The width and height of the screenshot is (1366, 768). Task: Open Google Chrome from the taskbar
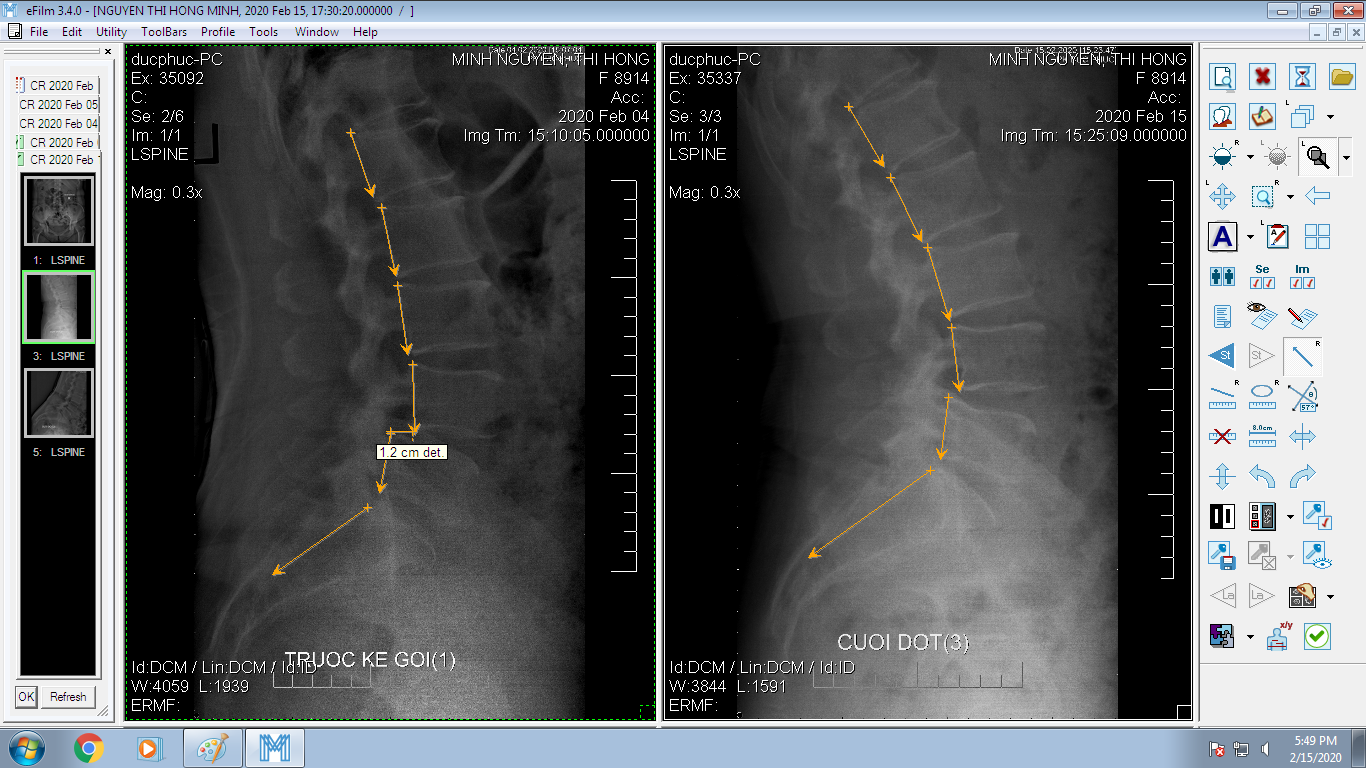[x=89, y=747]
